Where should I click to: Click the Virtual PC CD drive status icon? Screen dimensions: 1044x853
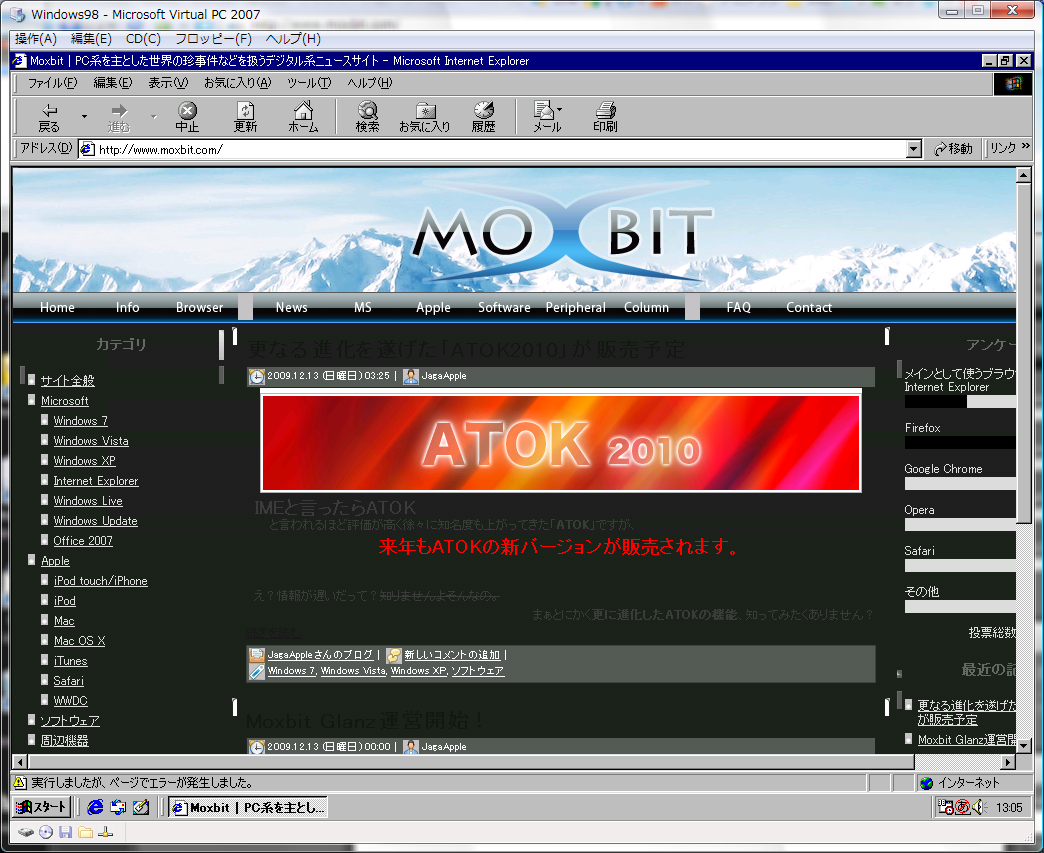point(46,832)
